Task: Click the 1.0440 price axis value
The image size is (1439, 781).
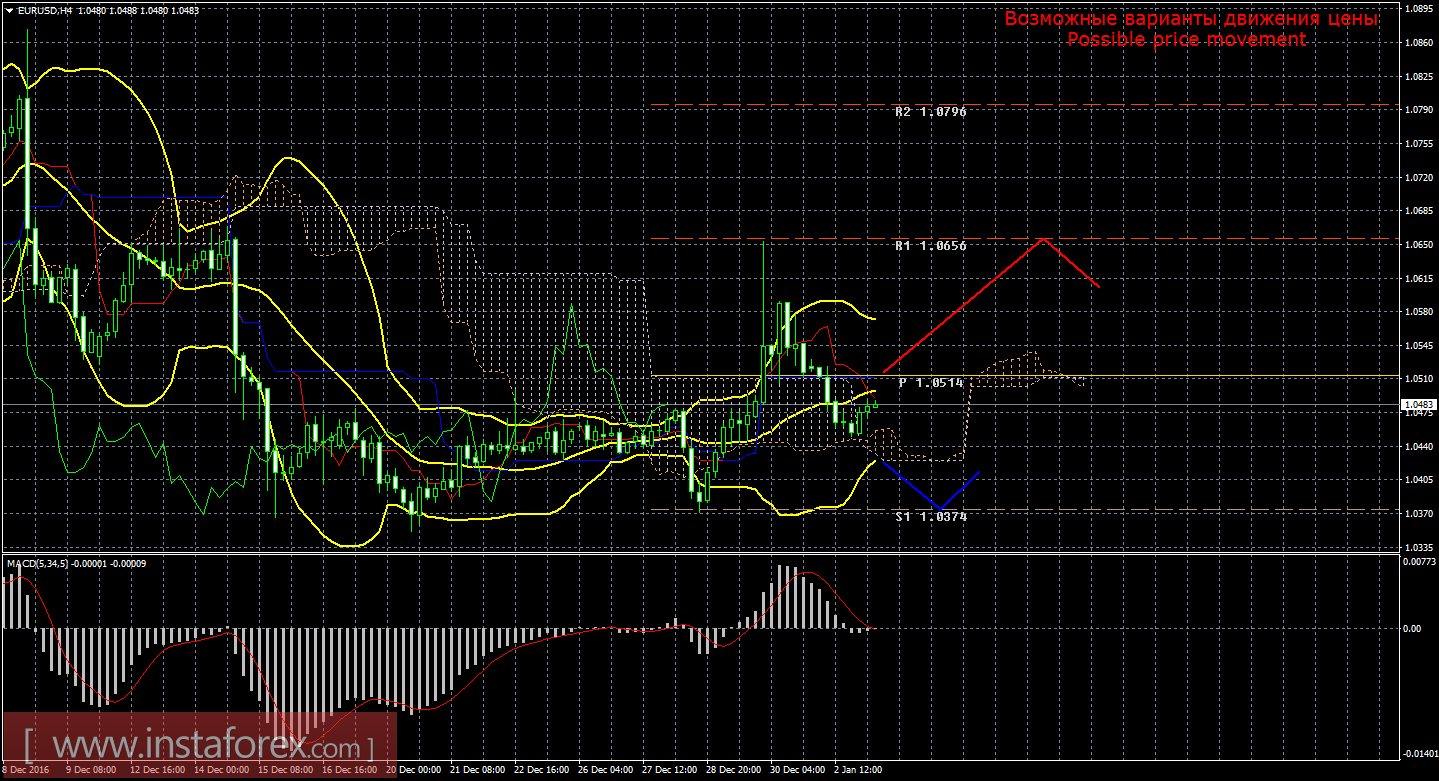Action: [x=1419, y=447]
